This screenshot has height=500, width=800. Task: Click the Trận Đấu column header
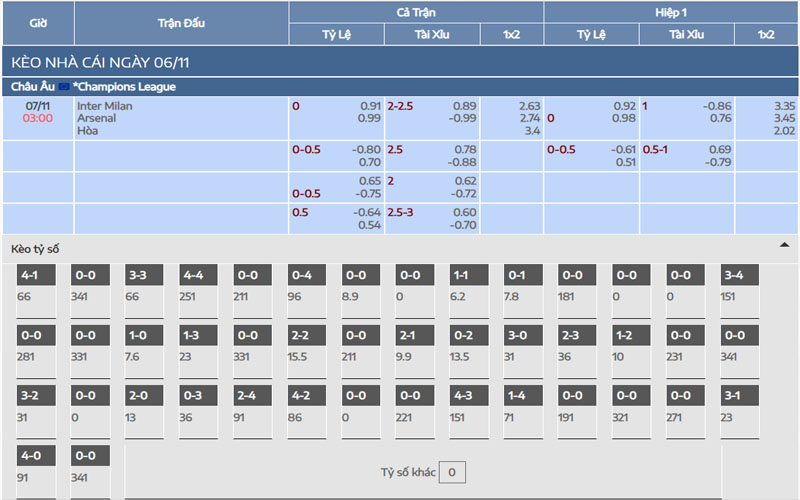(x=181, y=22)
